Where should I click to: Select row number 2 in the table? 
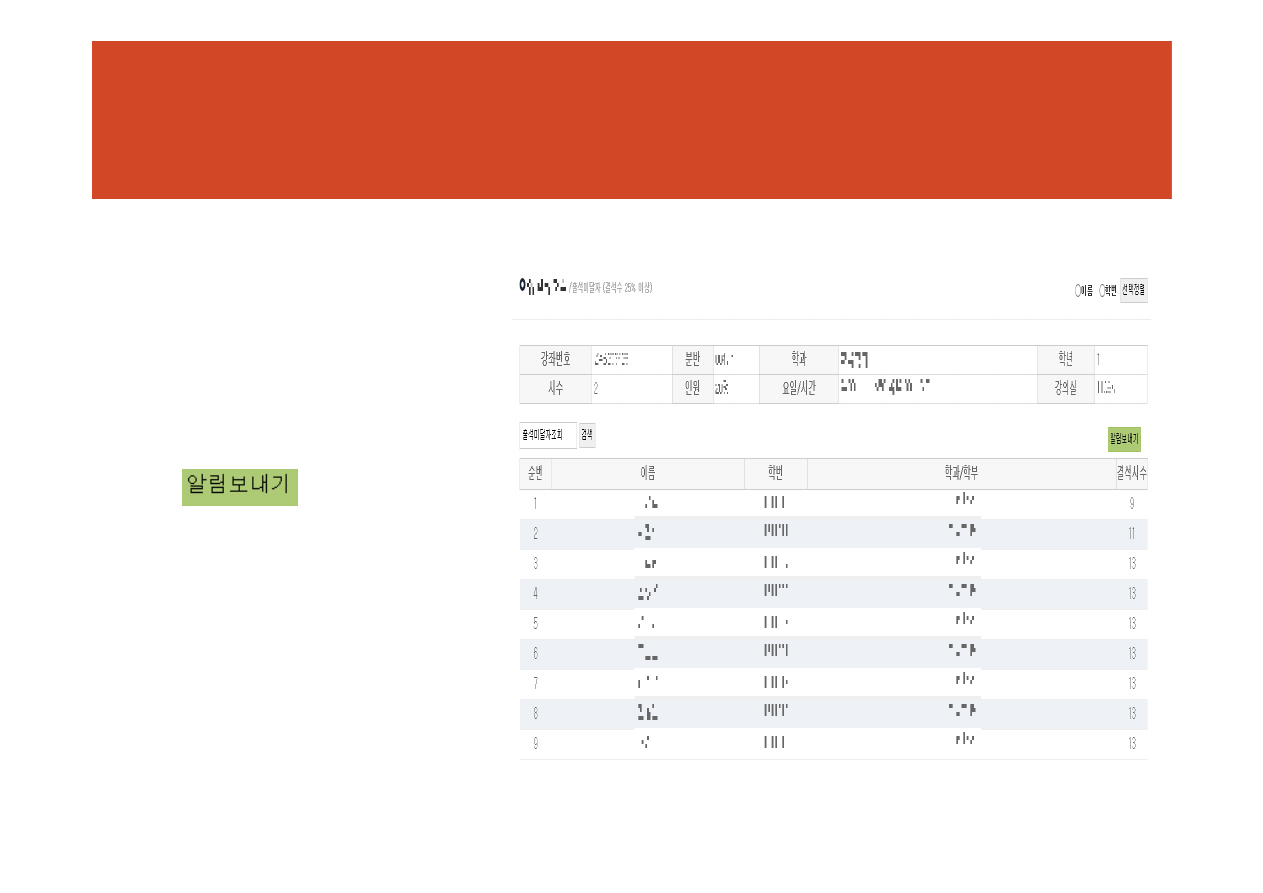tap(535, 534)
